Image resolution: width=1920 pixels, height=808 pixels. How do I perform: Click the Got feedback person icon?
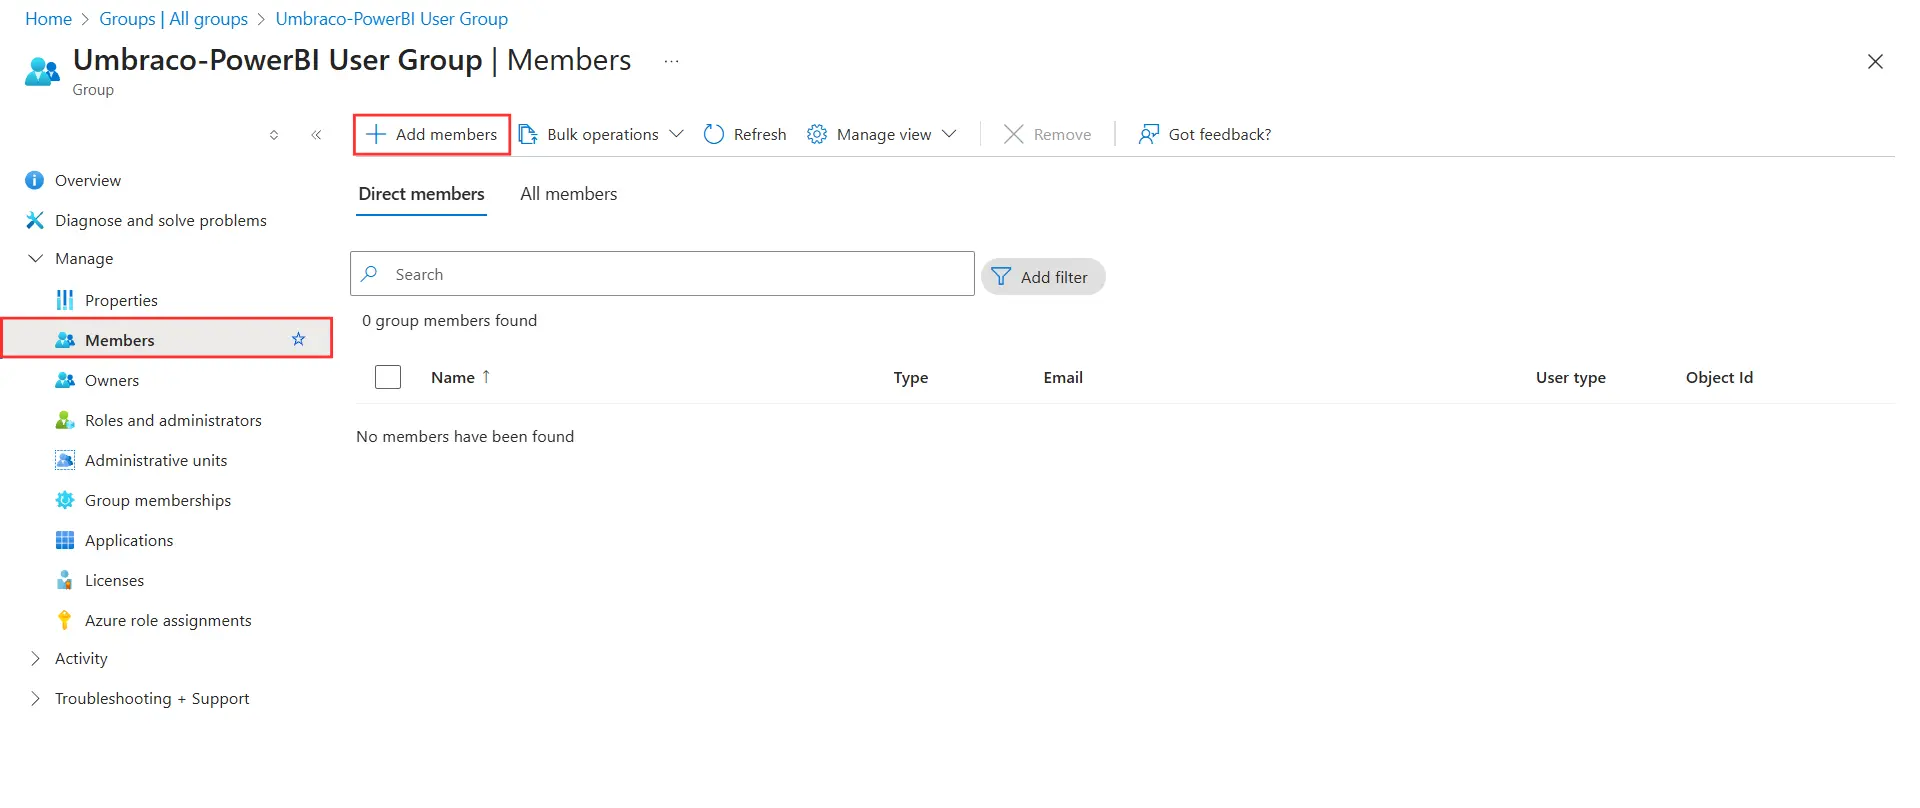[1149, 134]
